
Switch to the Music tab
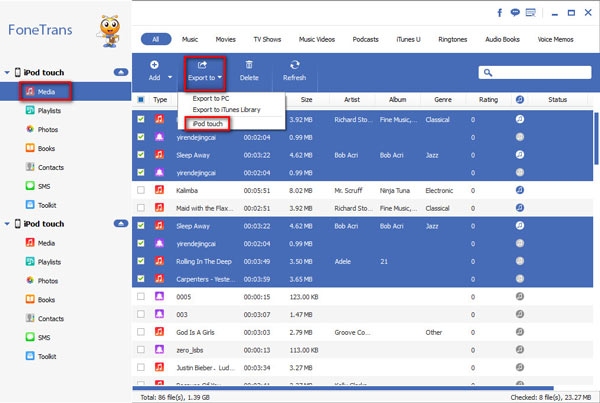coord(190,39)
